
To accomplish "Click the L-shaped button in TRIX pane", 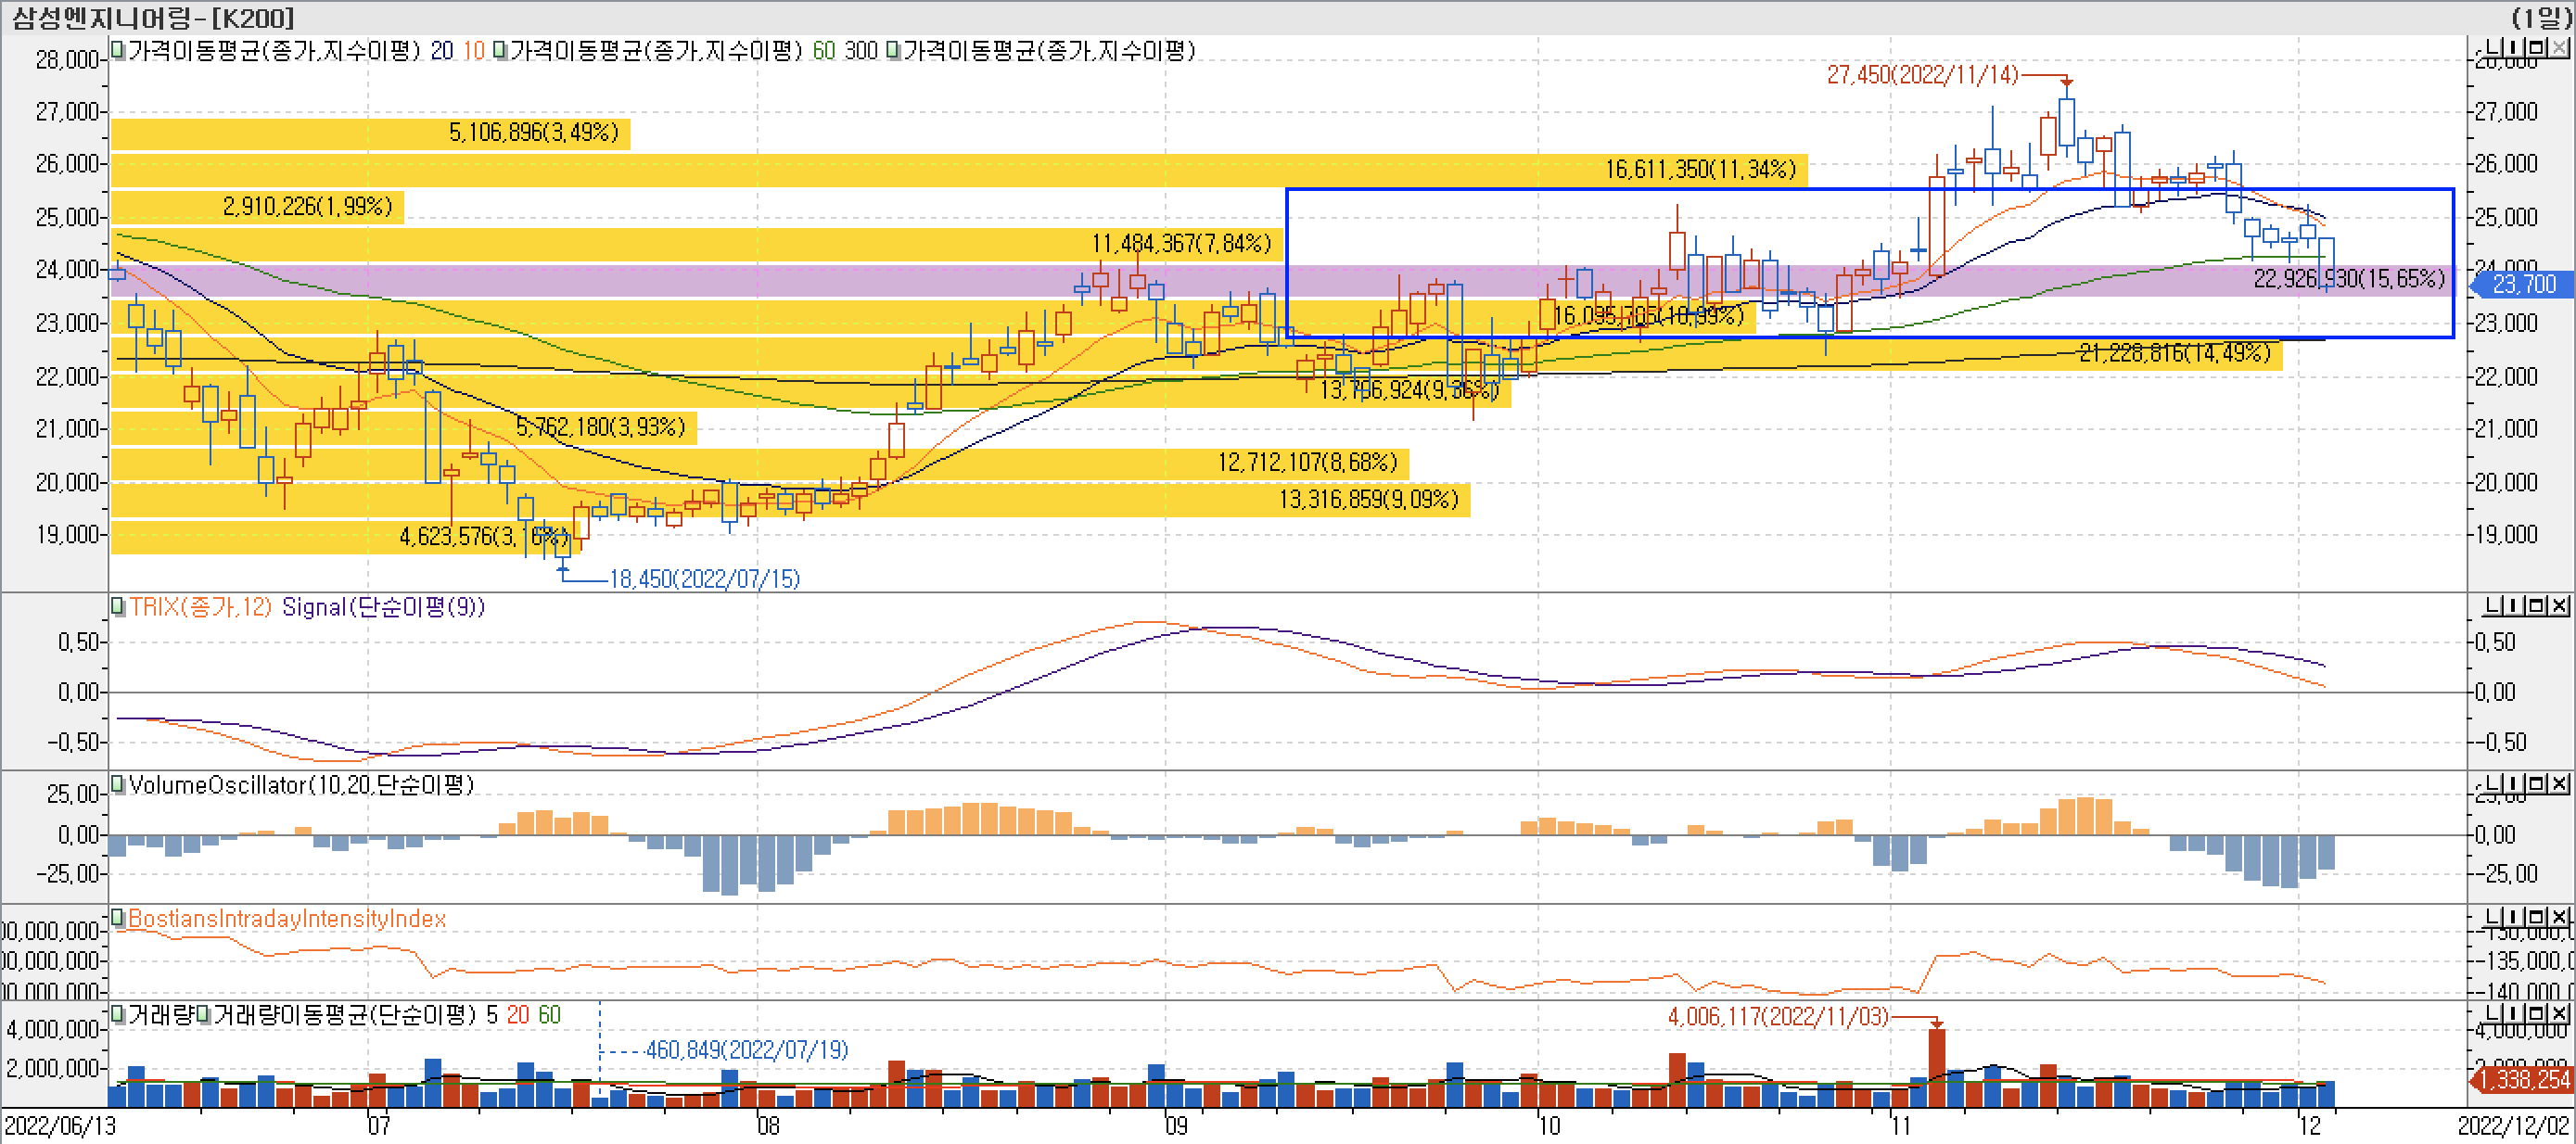I will click(x=2493, y=606).
